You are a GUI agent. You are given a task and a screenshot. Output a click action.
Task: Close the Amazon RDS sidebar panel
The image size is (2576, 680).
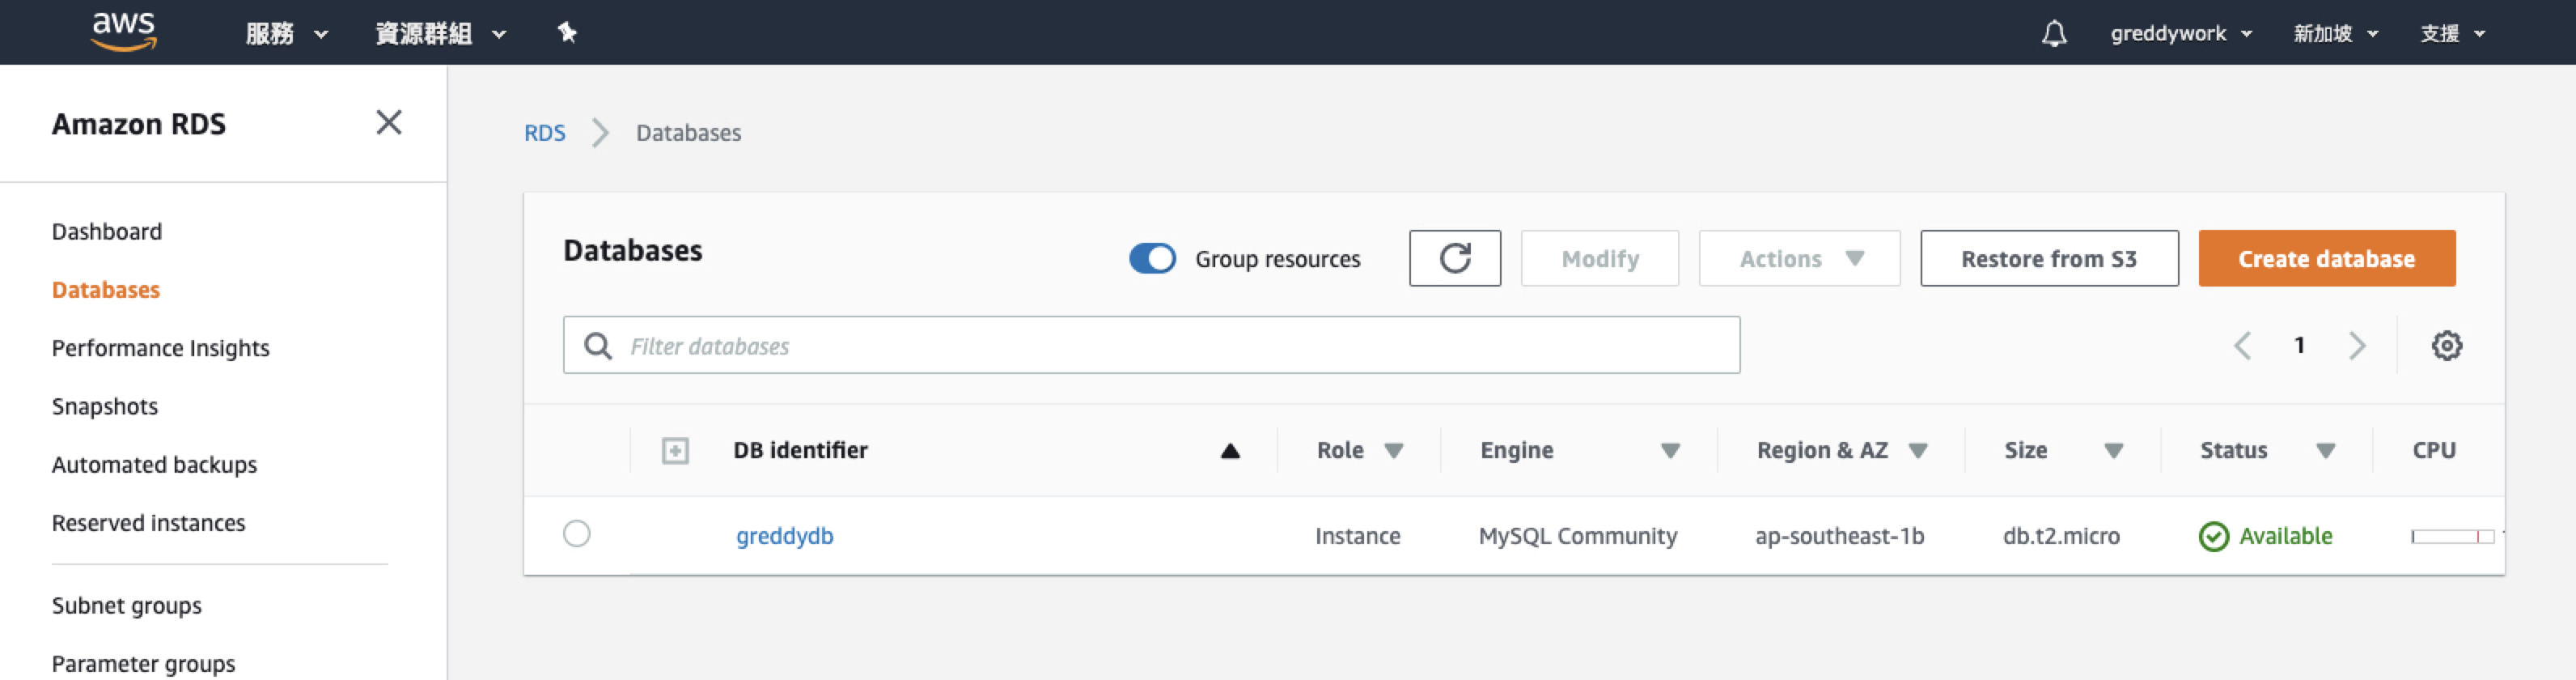[x=388, y=123]
